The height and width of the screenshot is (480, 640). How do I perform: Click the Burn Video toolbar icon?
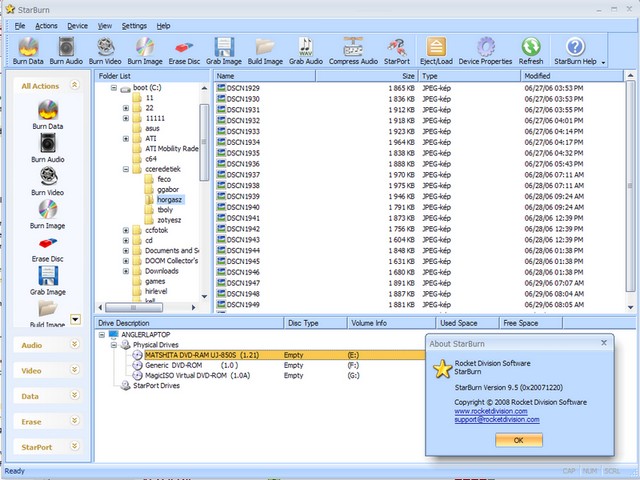pyautogui.click(x=105, y=51)
